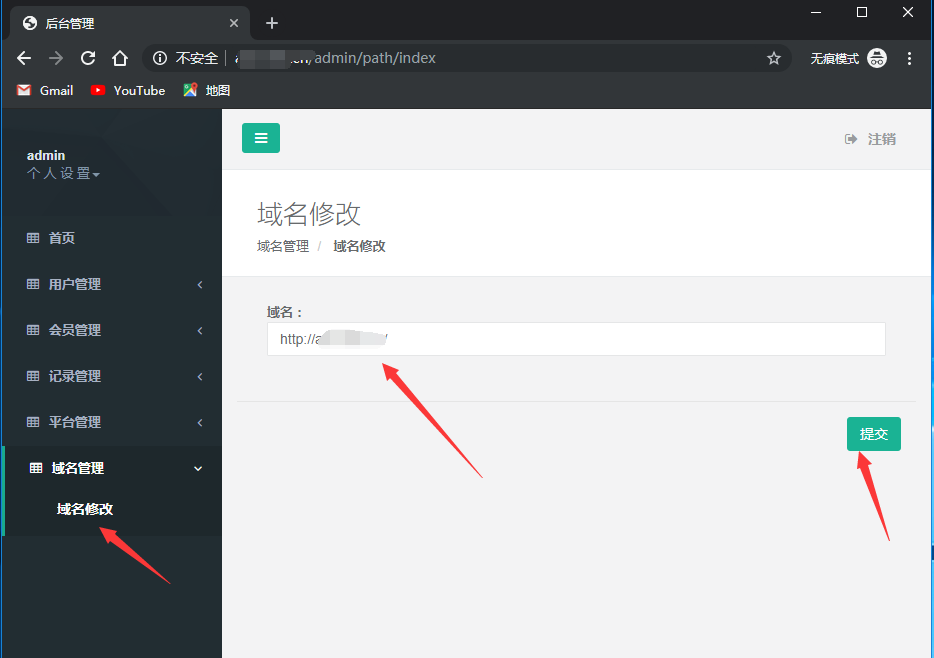934x658 pixels.
Task: Click the grid icon beside 域名管理
Action: (36, 468)
